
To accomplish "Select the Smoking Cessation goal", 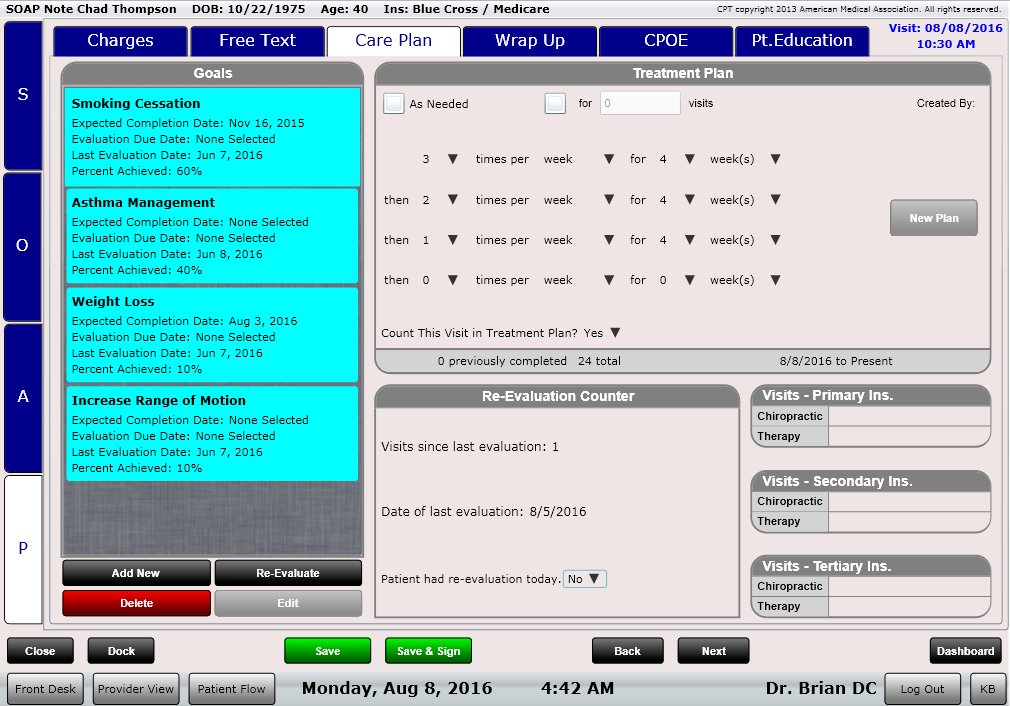I will (x=212, y=135).
